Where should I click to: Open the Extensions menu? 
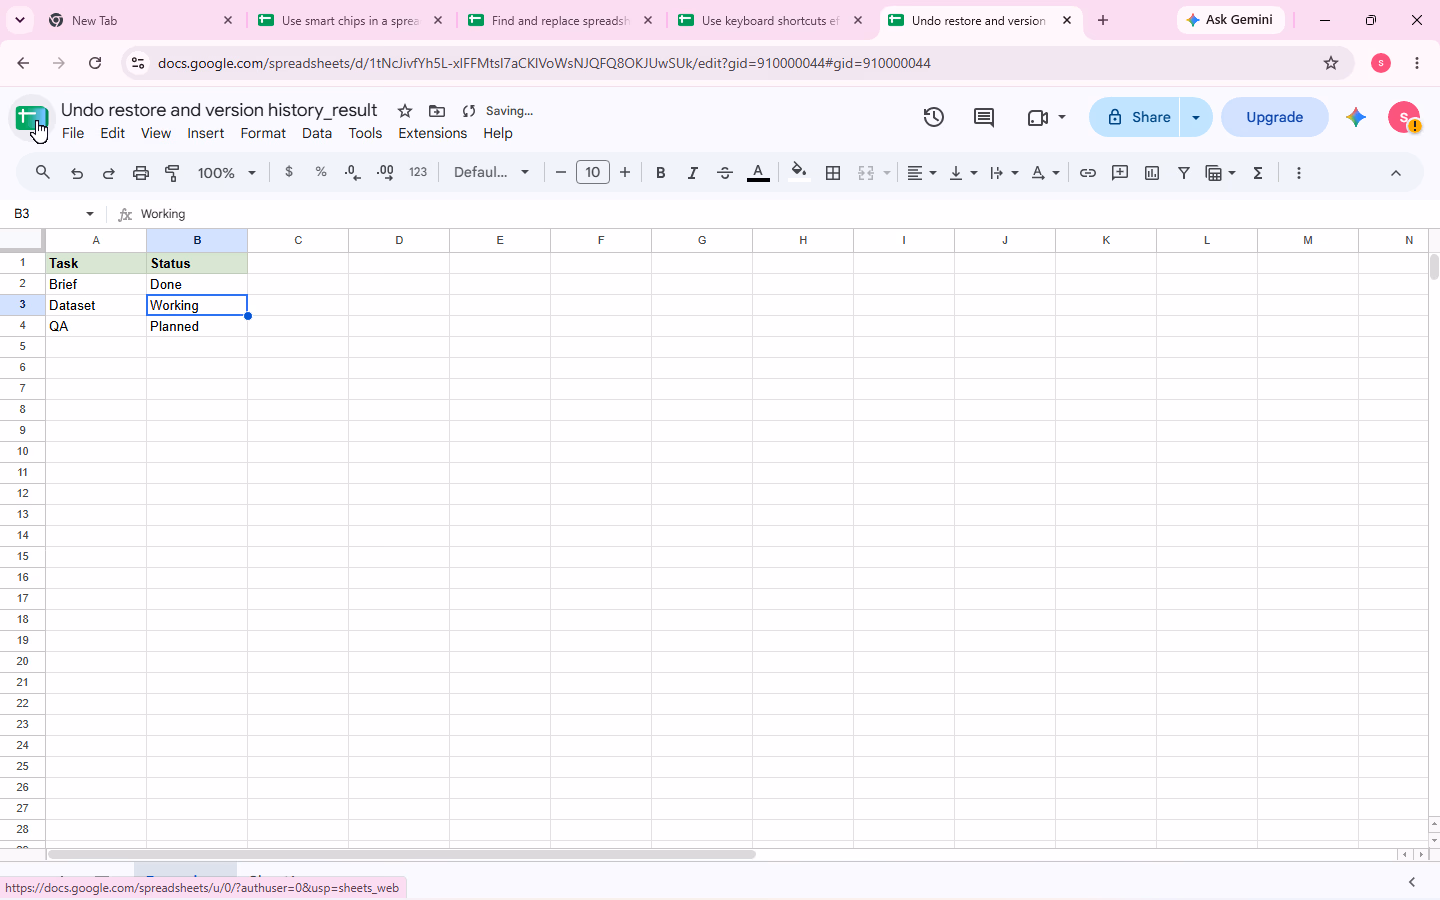point(432,133)
